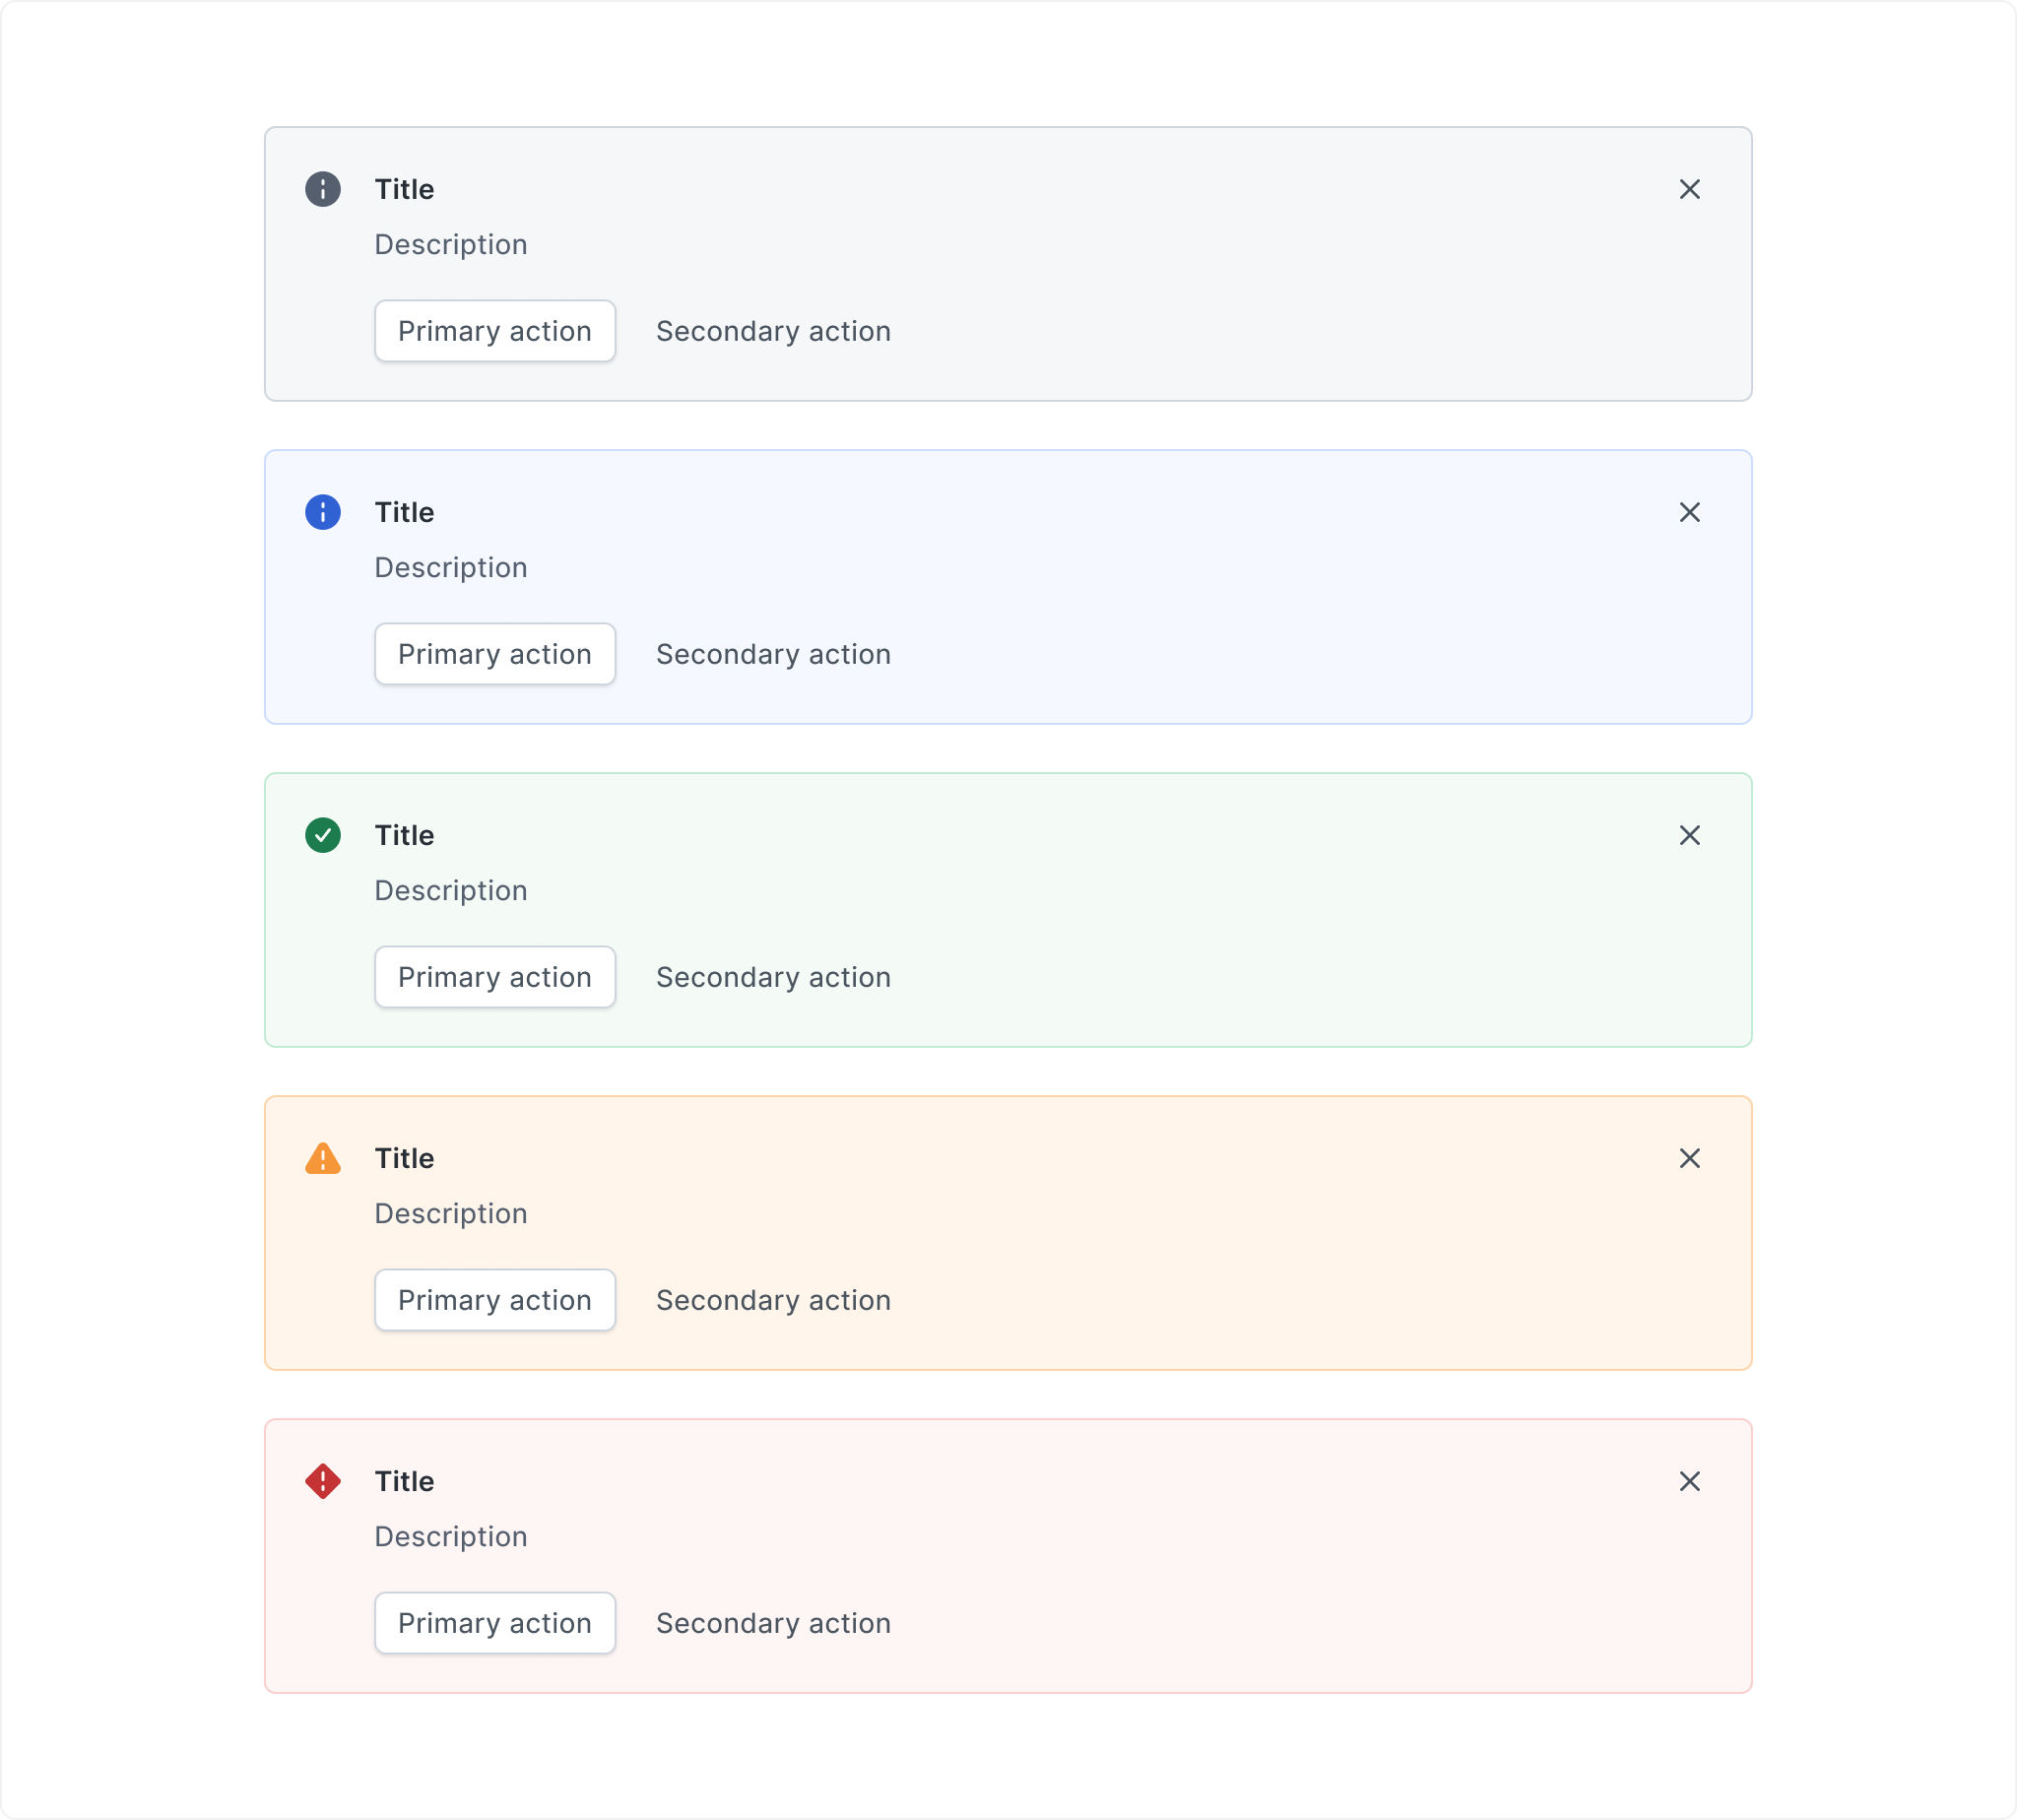Click the green checkmark success icon
Image resolution: width=2017 pixels, height=1820 pixels.
point(323,835)
